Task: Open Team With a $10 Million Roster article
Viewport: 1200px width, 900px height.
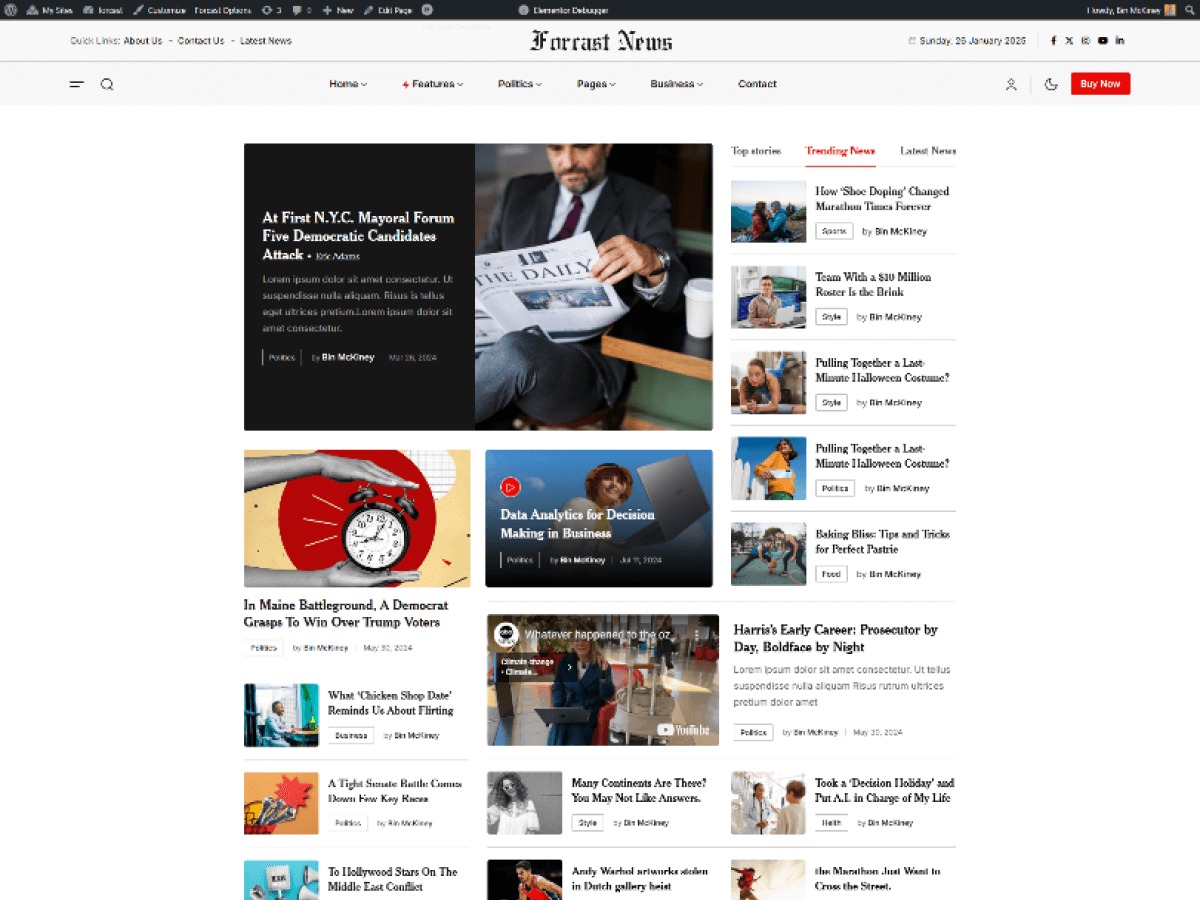Action: pos(873,284)
